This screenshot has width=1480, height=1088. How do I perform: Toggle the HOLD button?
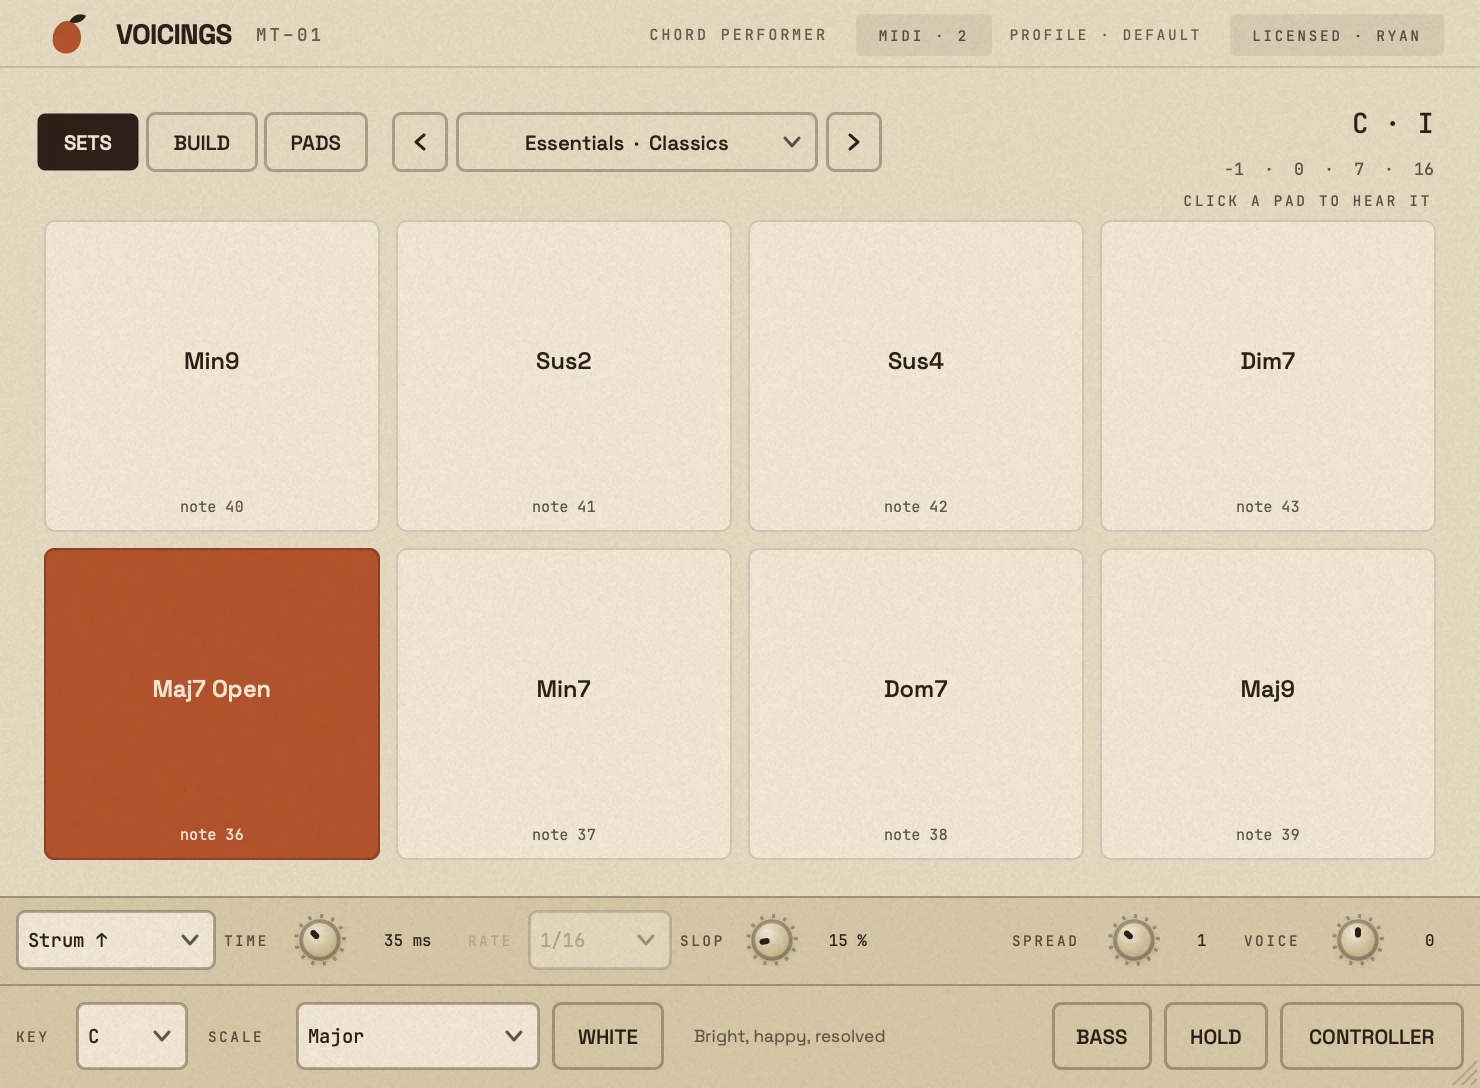[1216, 1036]
